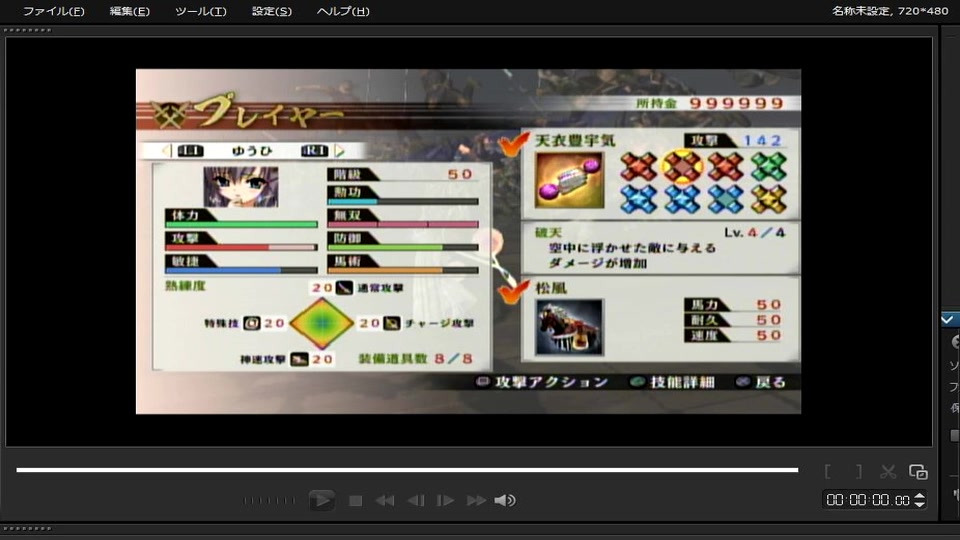This screenshot has width=960, height=540.
Task: Enlarge the preview window with the overlapping-squares icon
Action: pos(918,471)
